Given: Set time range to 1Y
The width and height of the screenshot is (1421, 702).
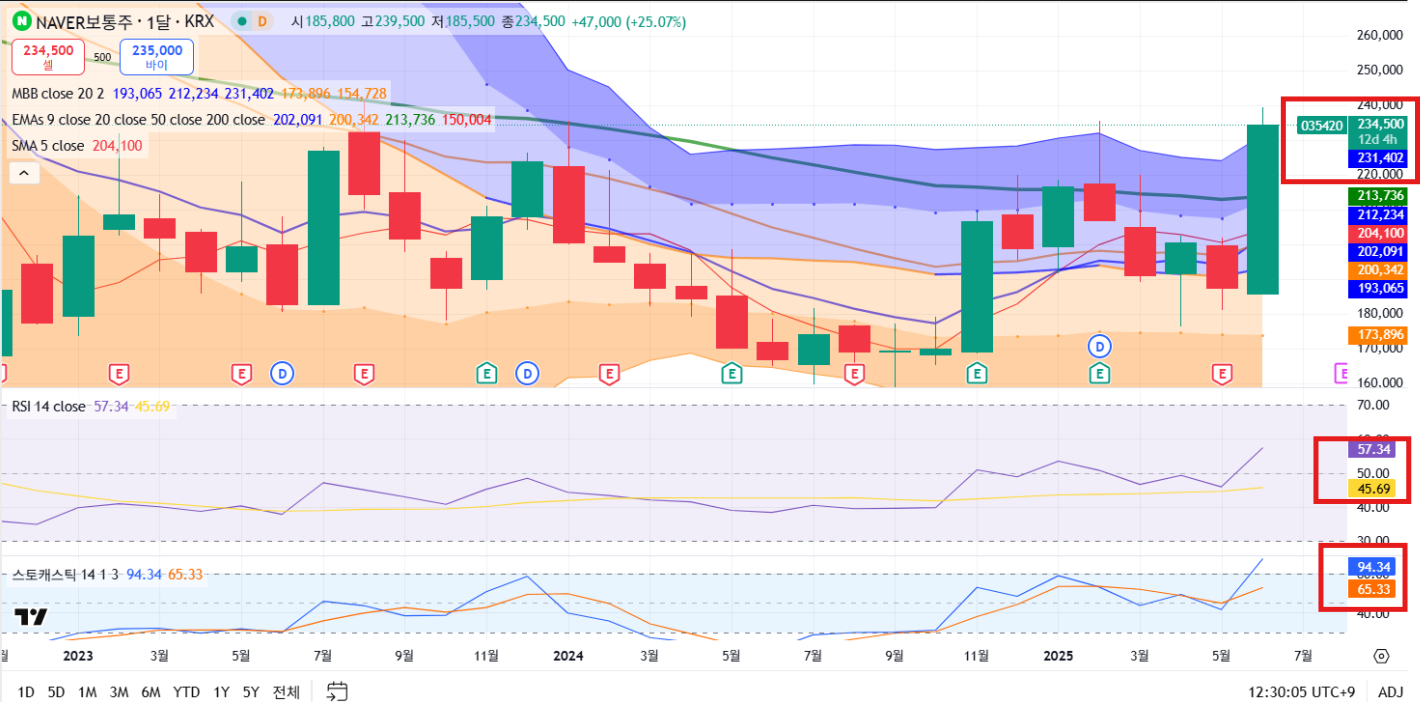Looking at the screenshot, I should pyautogui.click(x=221, y=691).
